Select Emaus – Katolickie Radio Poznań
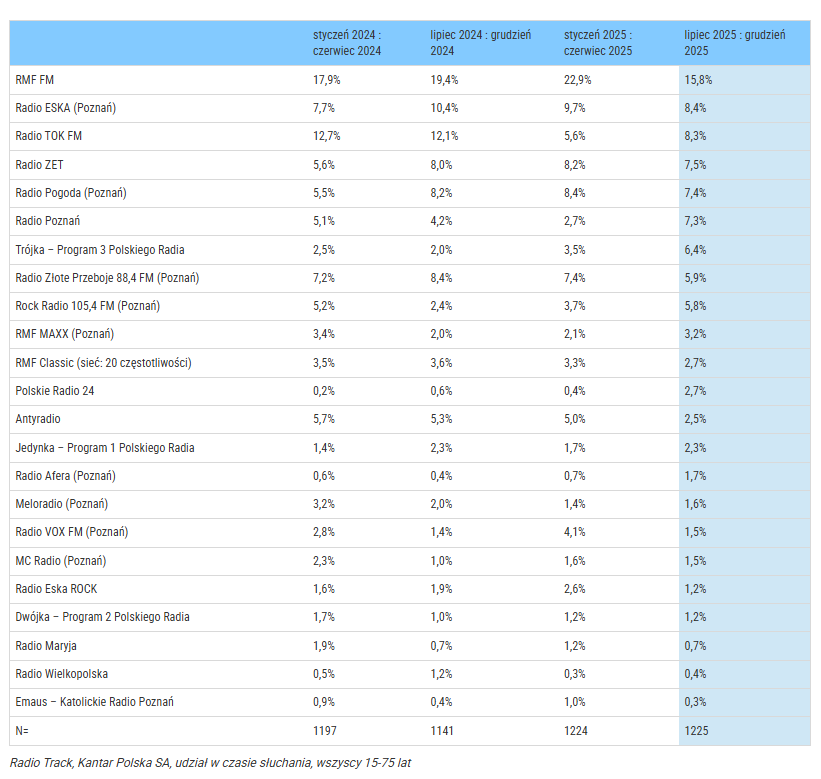Viewport: 821px width, 779px height. point(94,702)
